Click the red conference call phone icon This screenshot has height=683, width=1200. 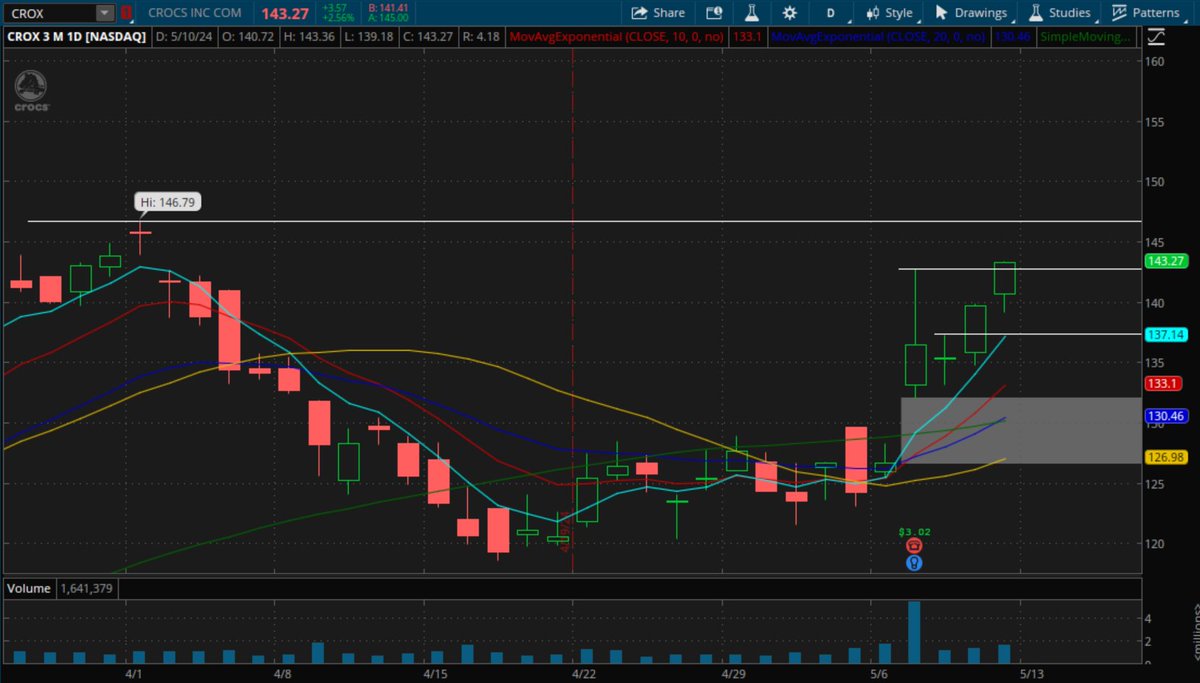[913, 546]
